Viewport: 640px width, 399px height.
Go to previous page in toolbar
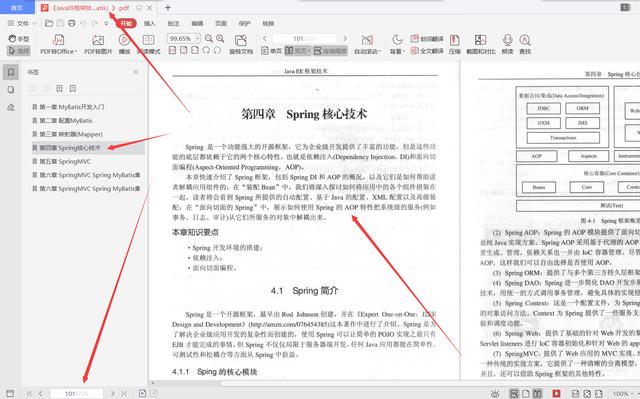(x=264, y=38)
